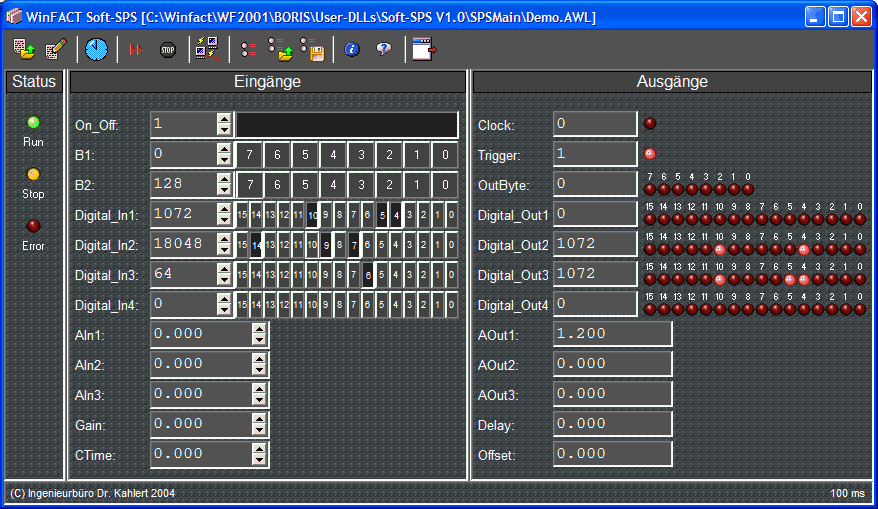Click the green Run status LED
This screenshot has height=509, width=878.
click(x=34, y=122)
